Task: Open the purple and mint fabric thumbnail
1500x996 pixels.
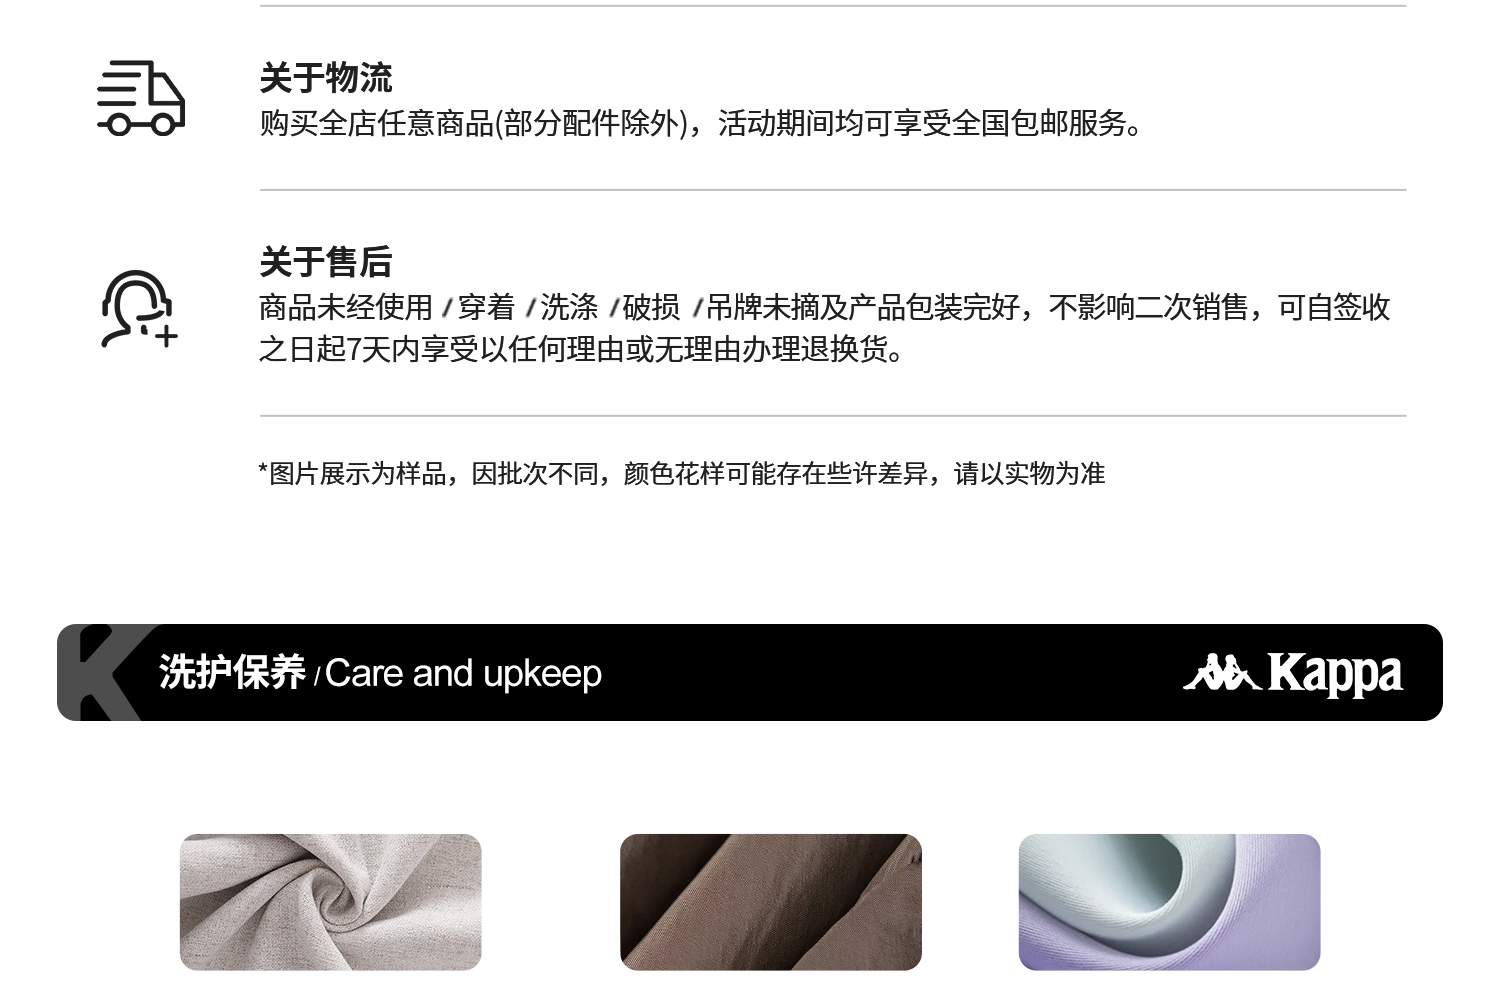Action: pos(1170,902)
